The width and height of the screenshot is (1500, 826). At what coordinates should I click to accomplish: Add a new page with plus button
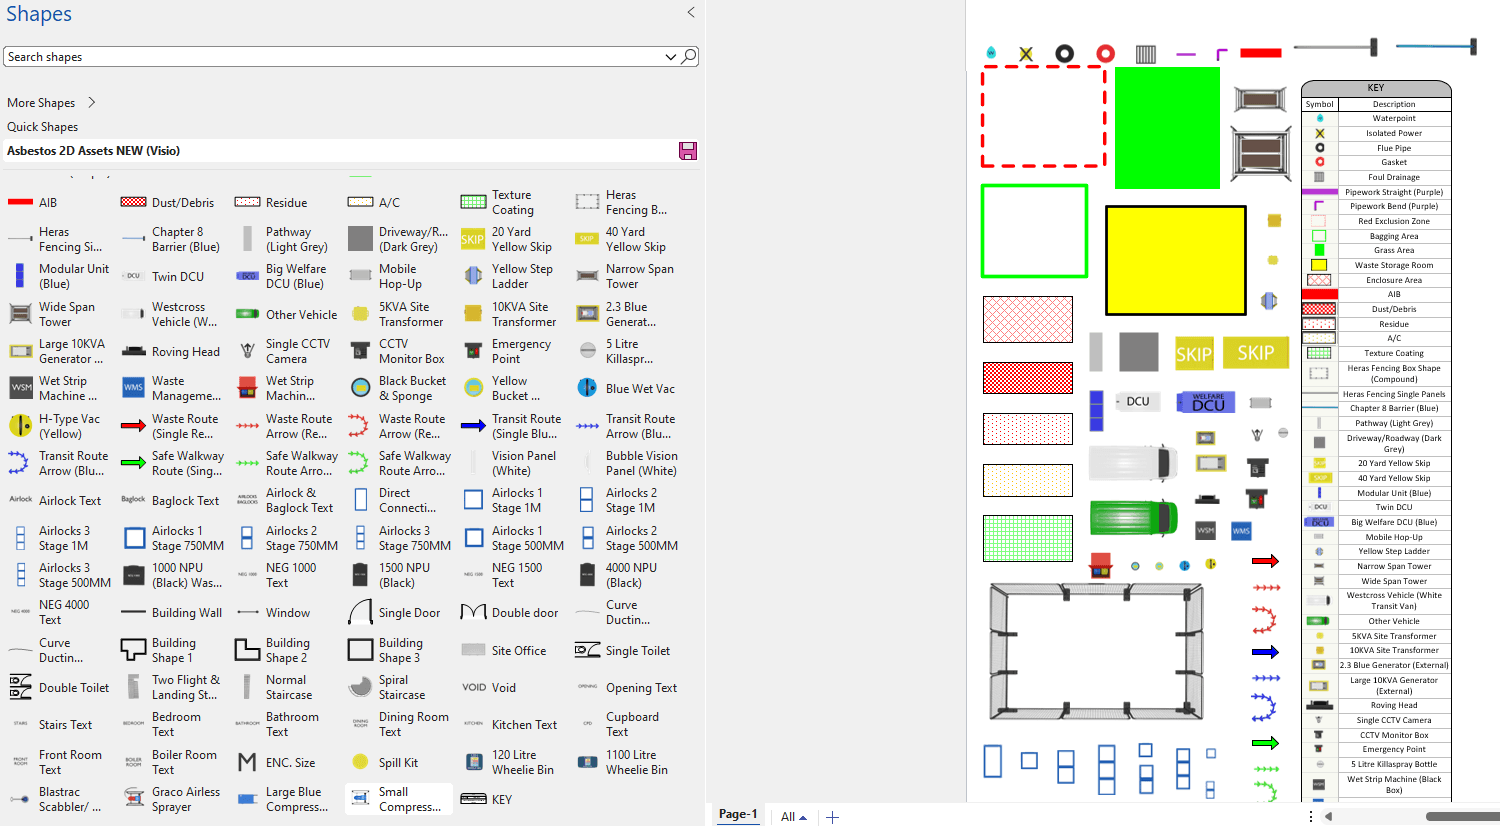(x=832, y=817)
